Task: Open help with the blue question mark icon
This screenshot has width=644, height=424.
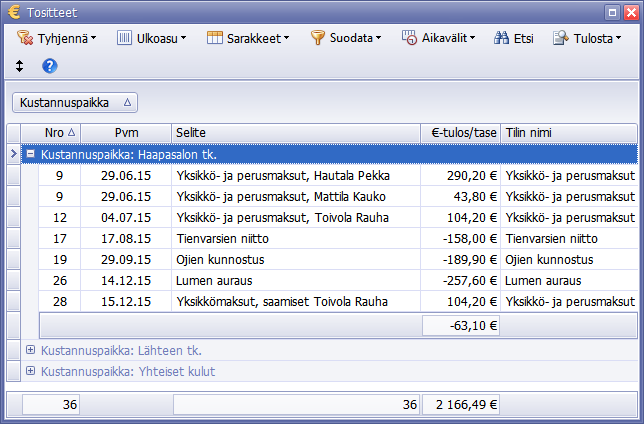Action: [50, 66]
